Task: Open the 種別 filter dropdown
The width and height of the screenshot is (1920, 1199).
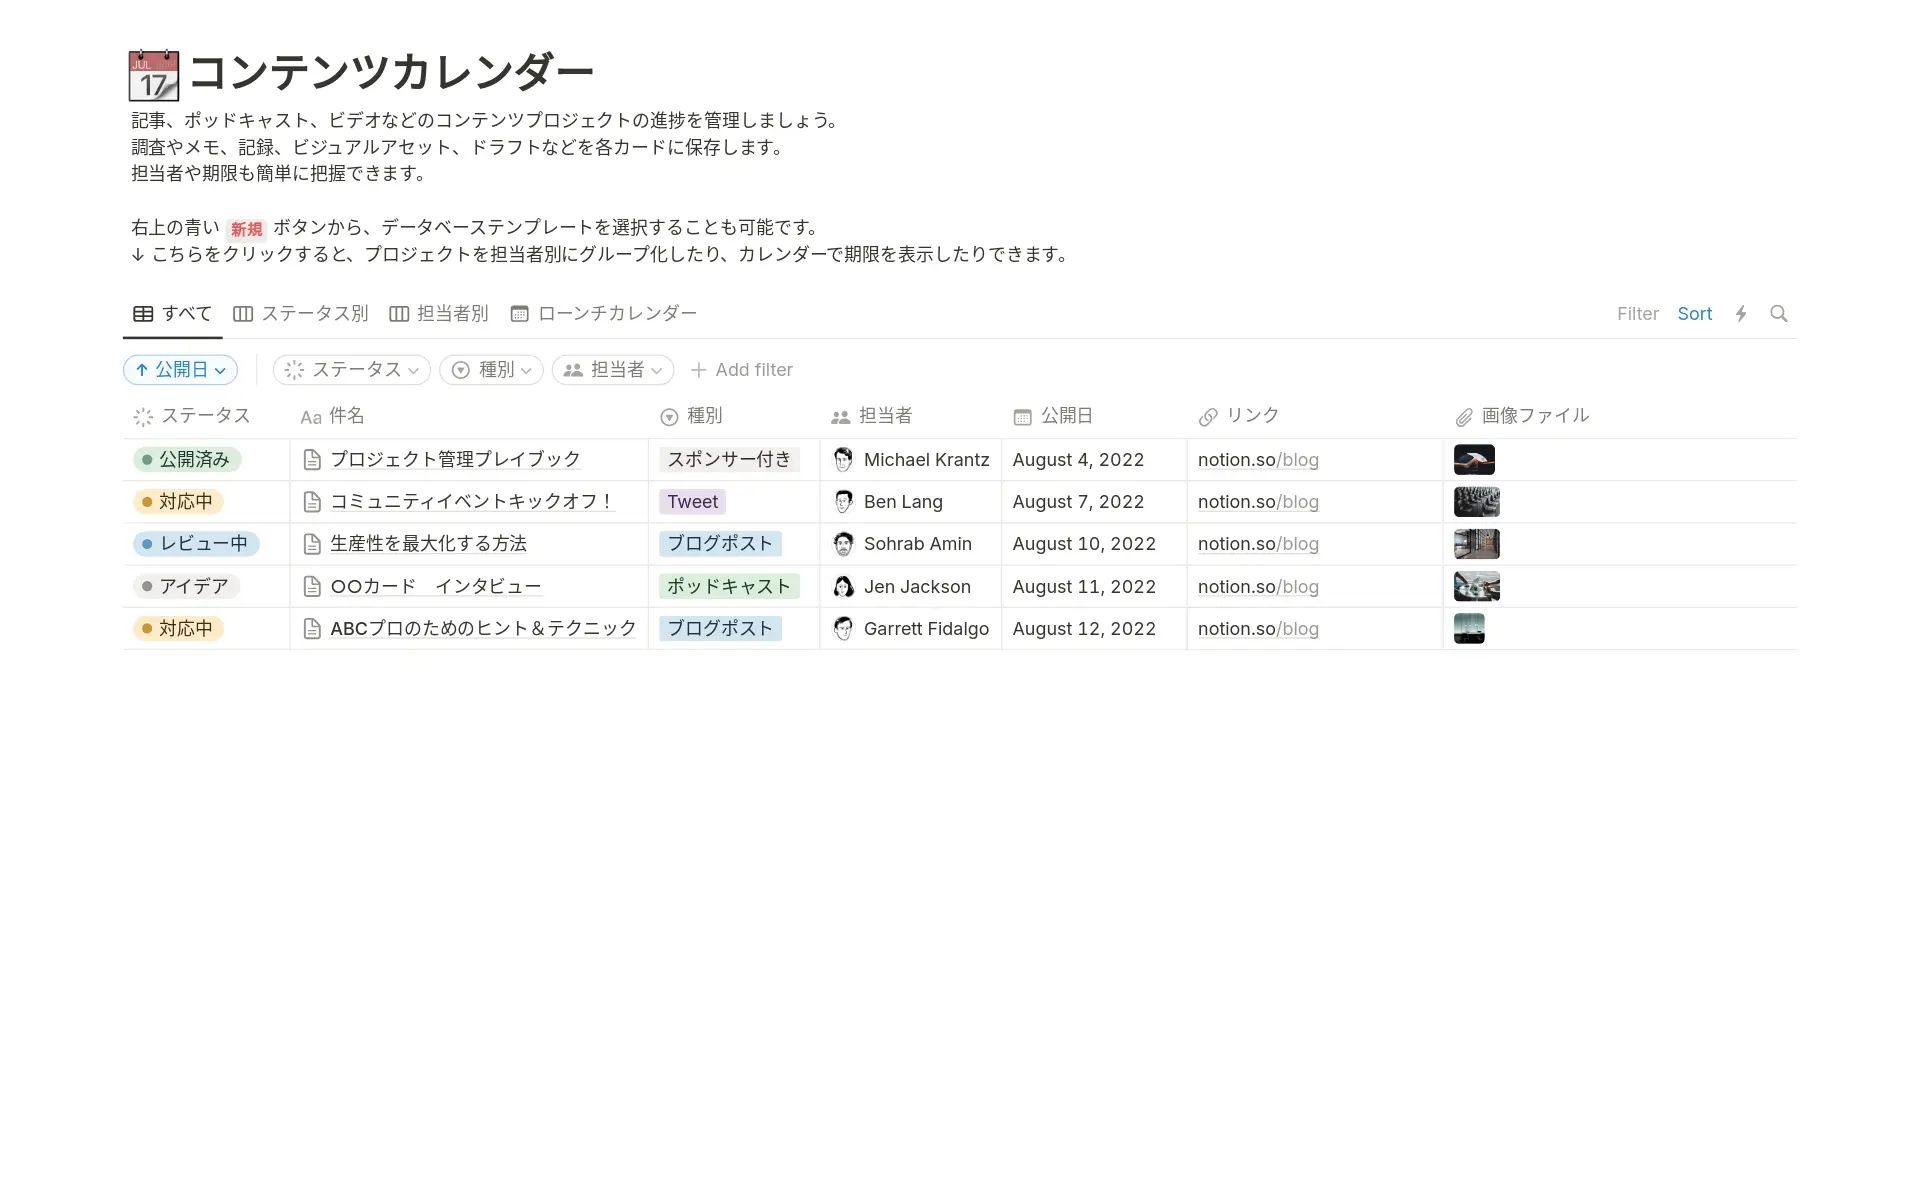Action: (490, 369)
